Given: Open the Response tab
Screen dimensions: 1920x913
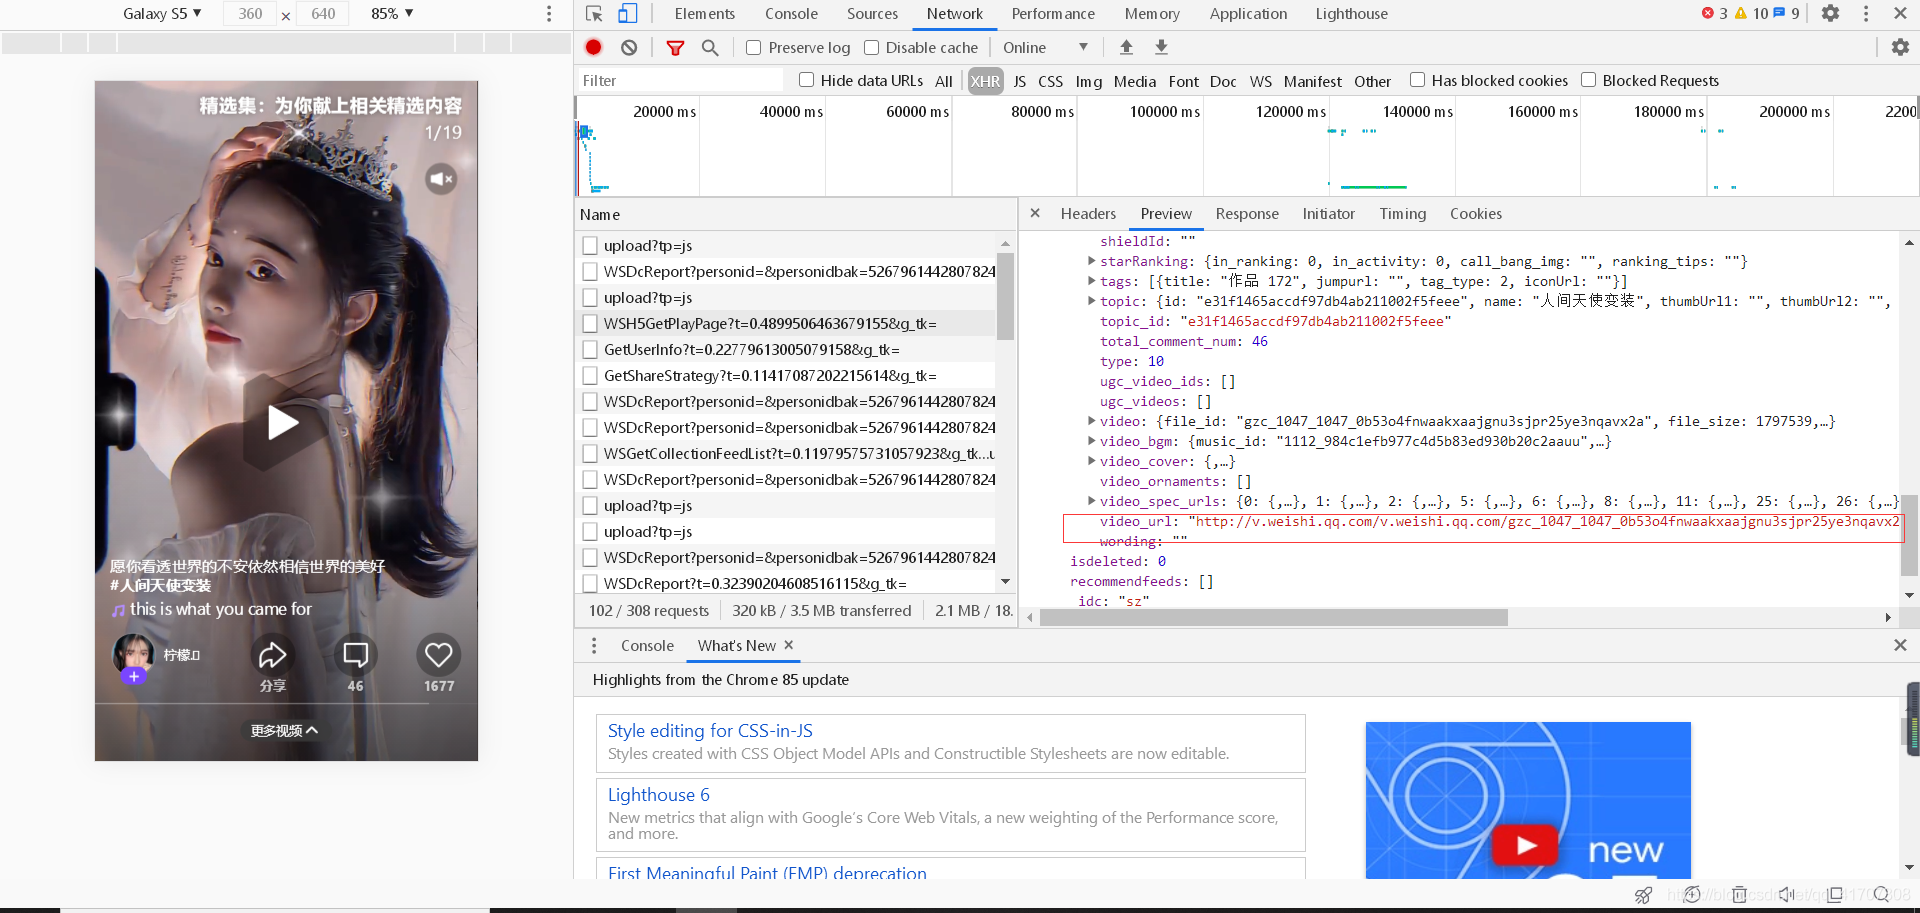Looking at the screenshot, I should (1247, 213).
